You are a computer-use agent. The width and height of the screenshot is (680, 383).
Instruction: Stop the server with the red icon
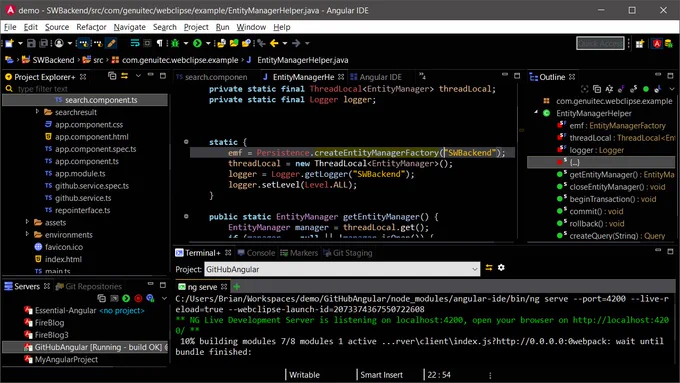pos(138,298)
